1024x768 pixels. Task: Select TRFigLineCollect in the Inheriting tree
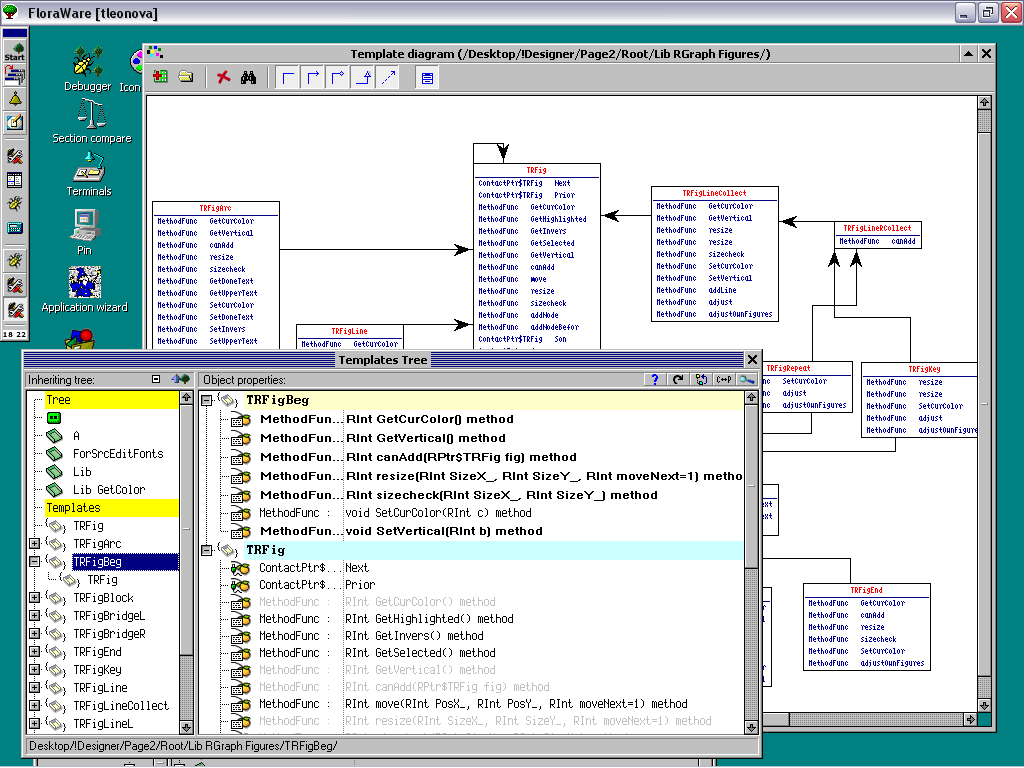120,706
